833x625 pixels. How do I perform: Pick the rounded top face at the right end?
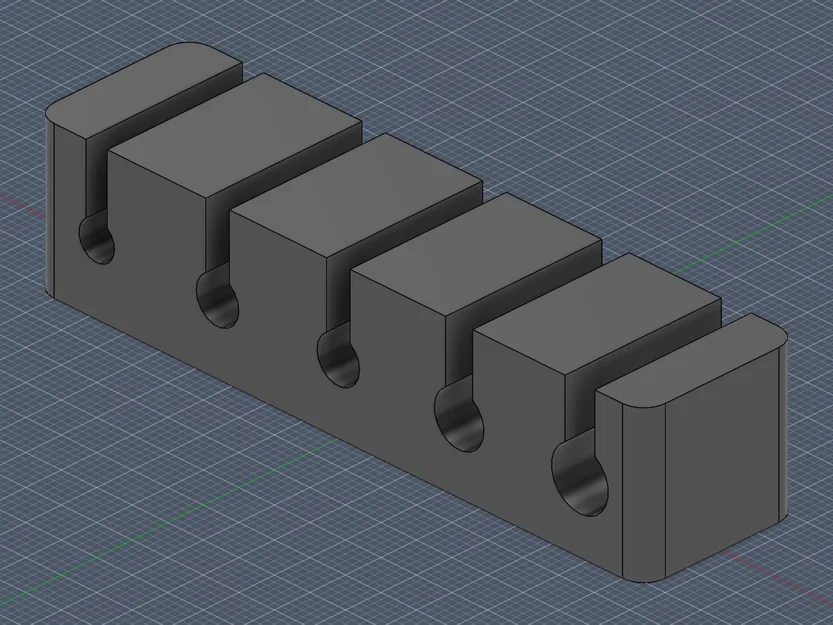click(692, 361)
